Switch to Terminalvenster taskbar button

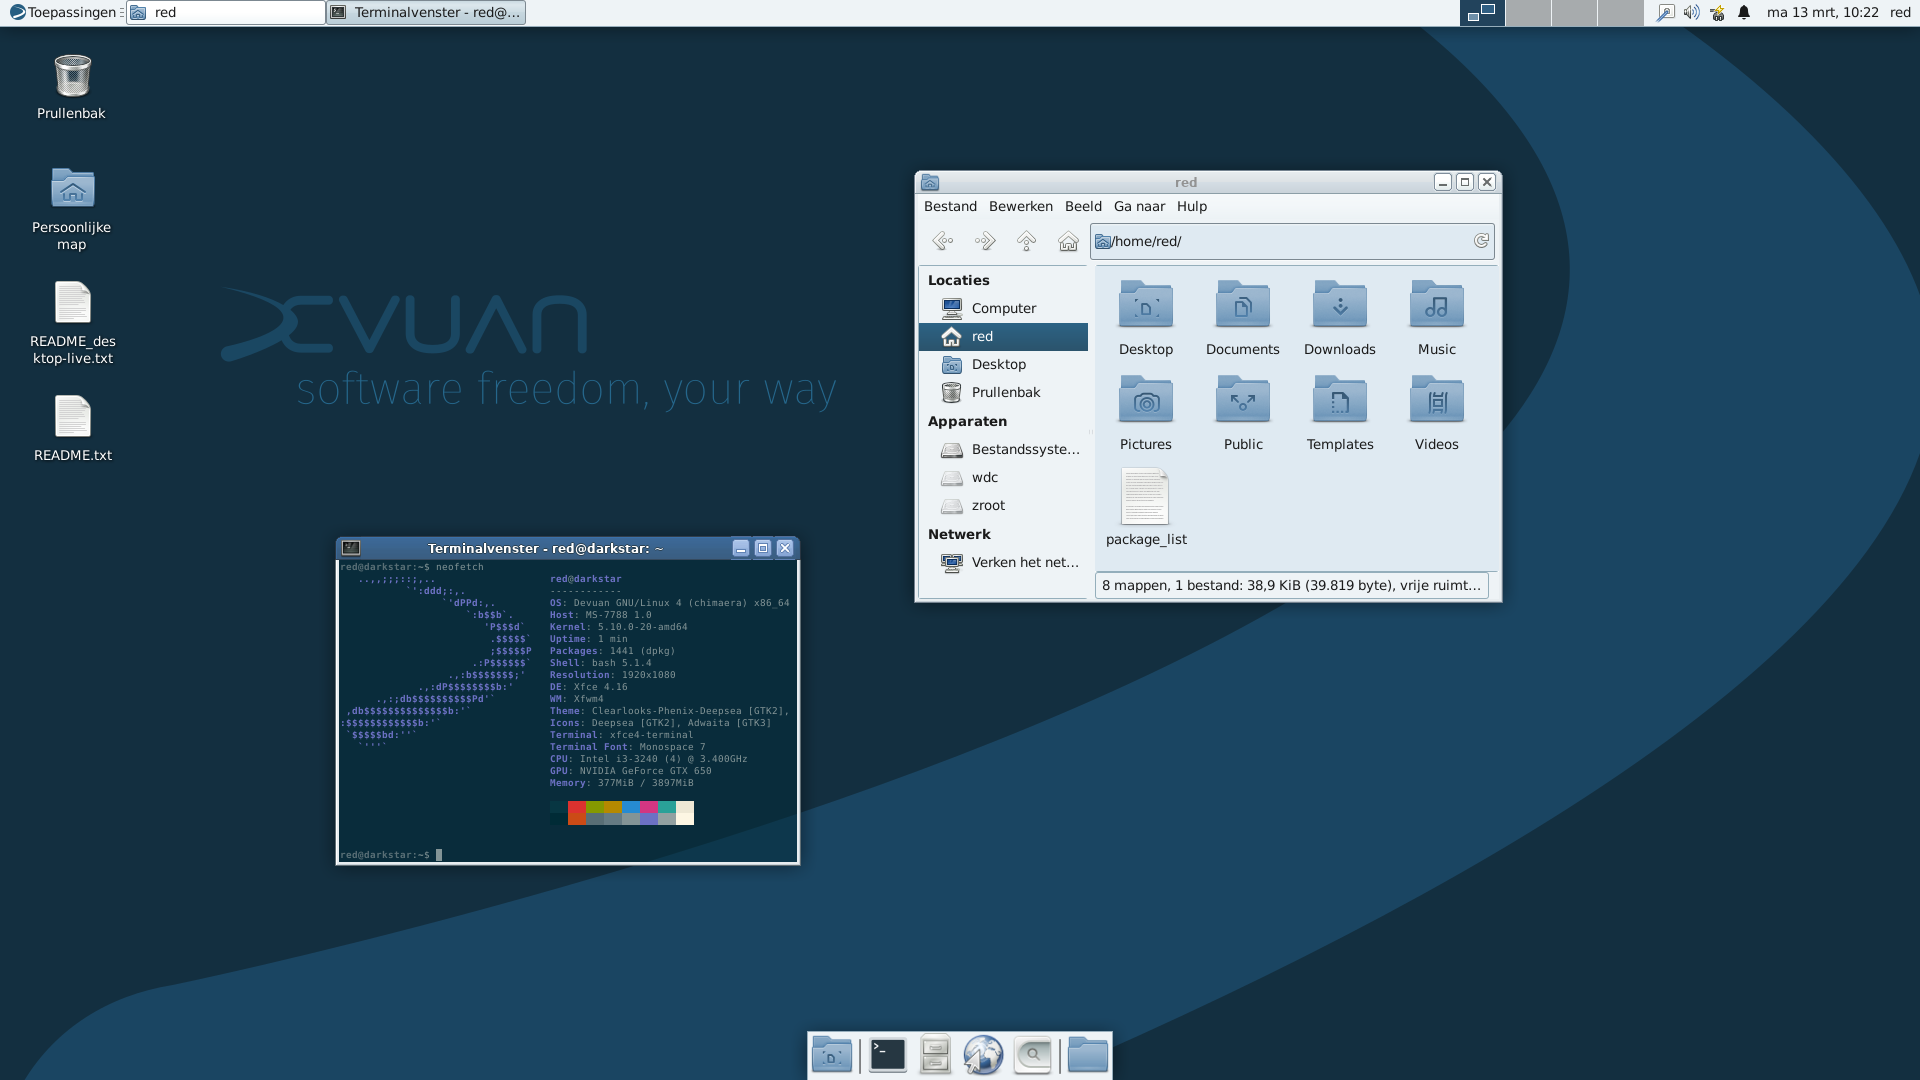(x=426, y=12)
